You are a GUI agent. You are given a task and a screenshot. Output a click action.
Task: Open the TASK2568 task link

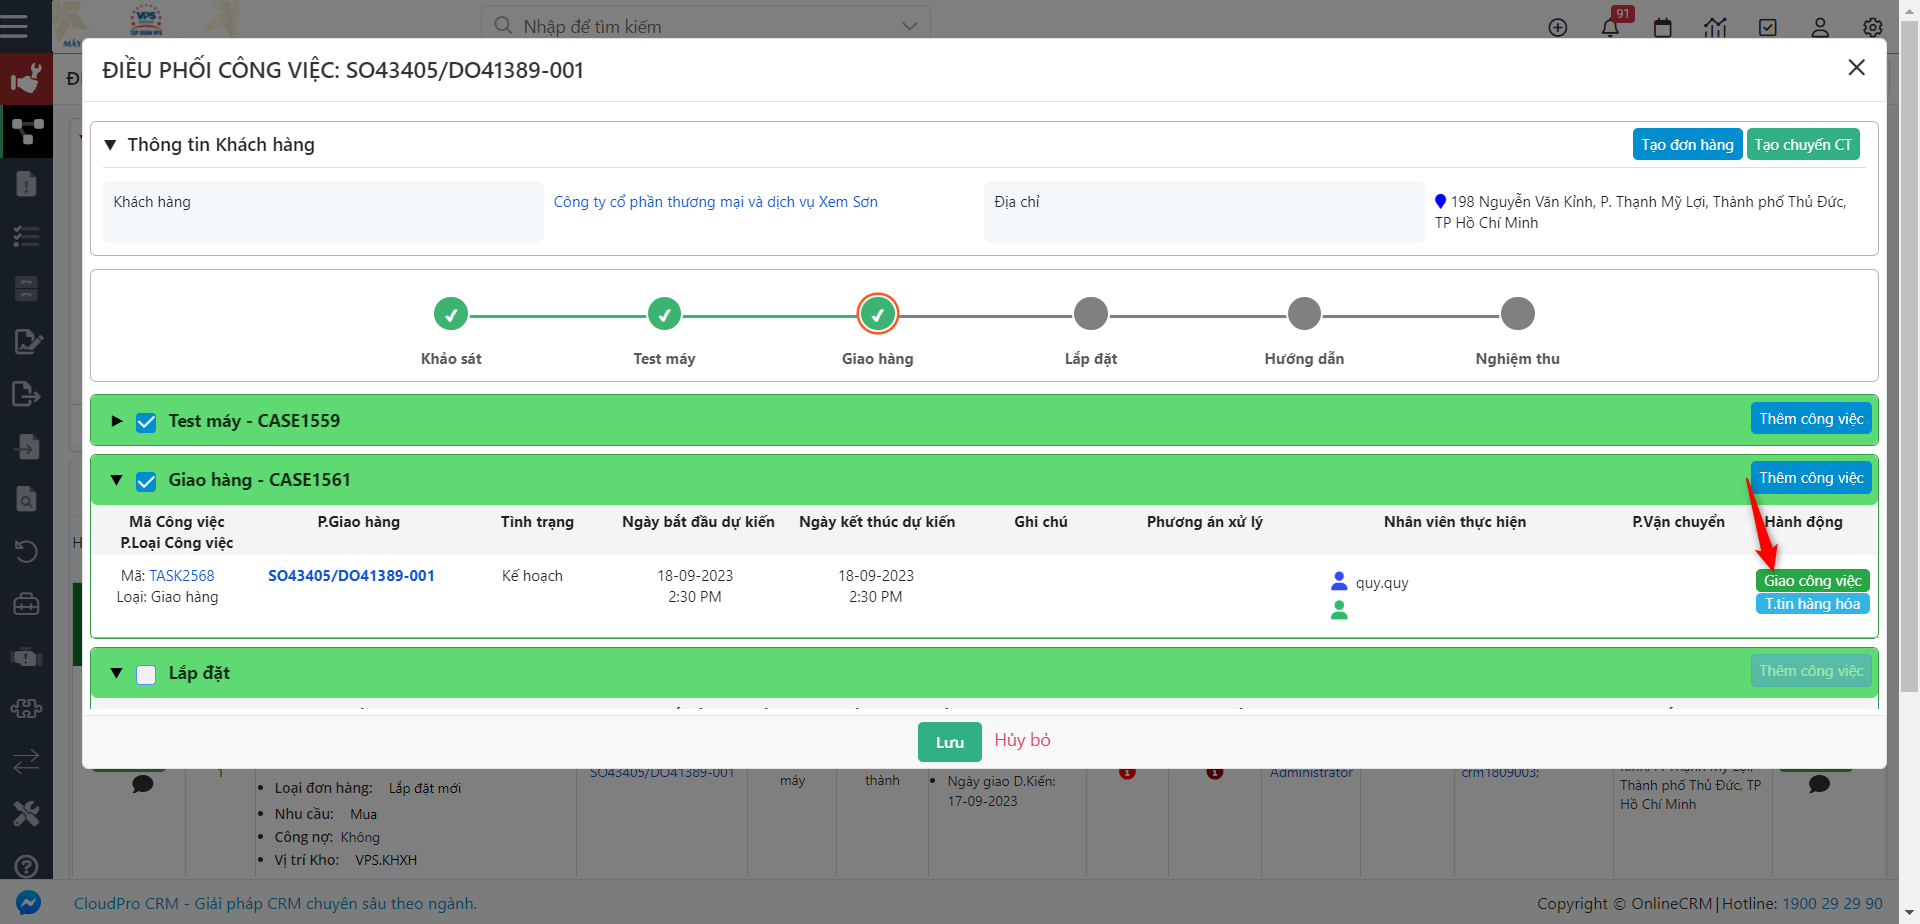click(x=182, y=576)
